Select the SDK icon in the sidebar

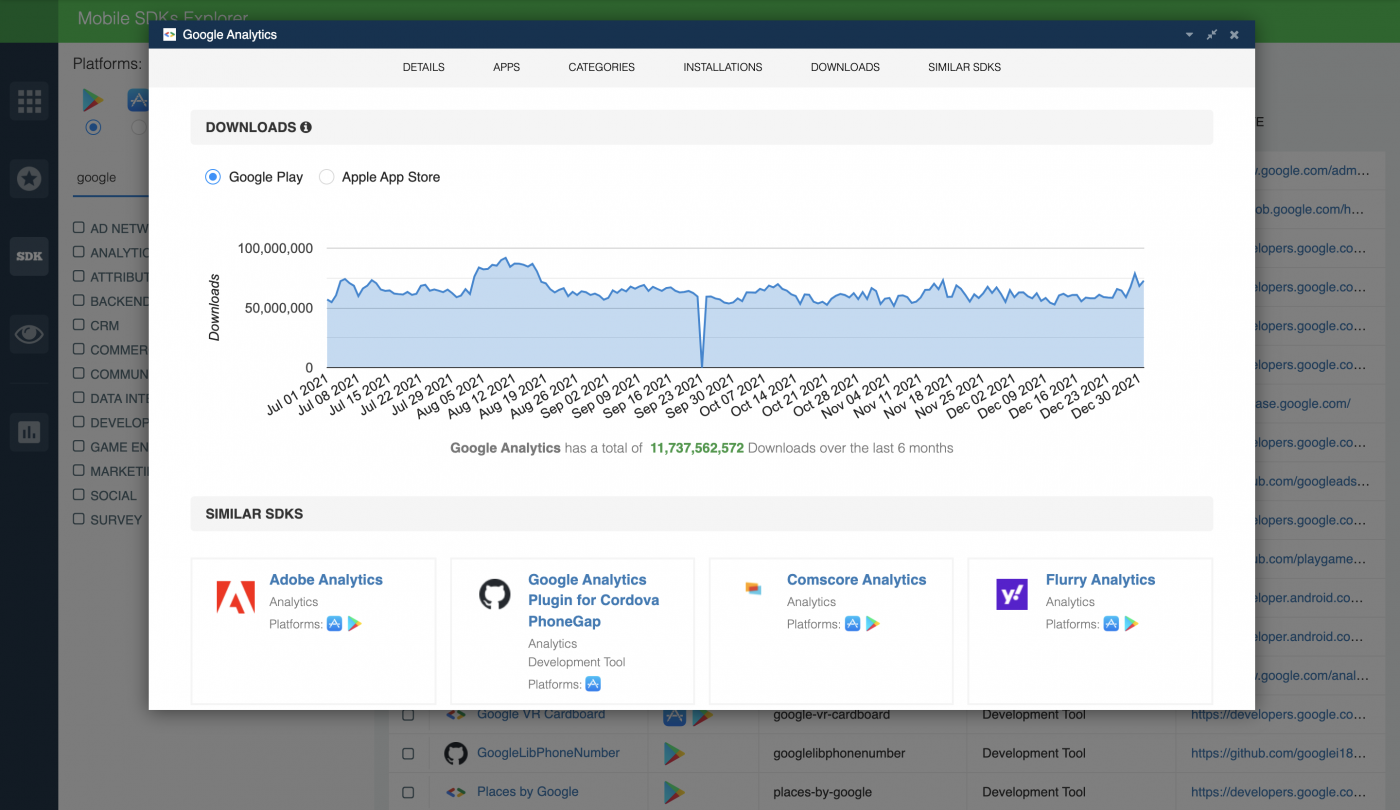(29, 256)
